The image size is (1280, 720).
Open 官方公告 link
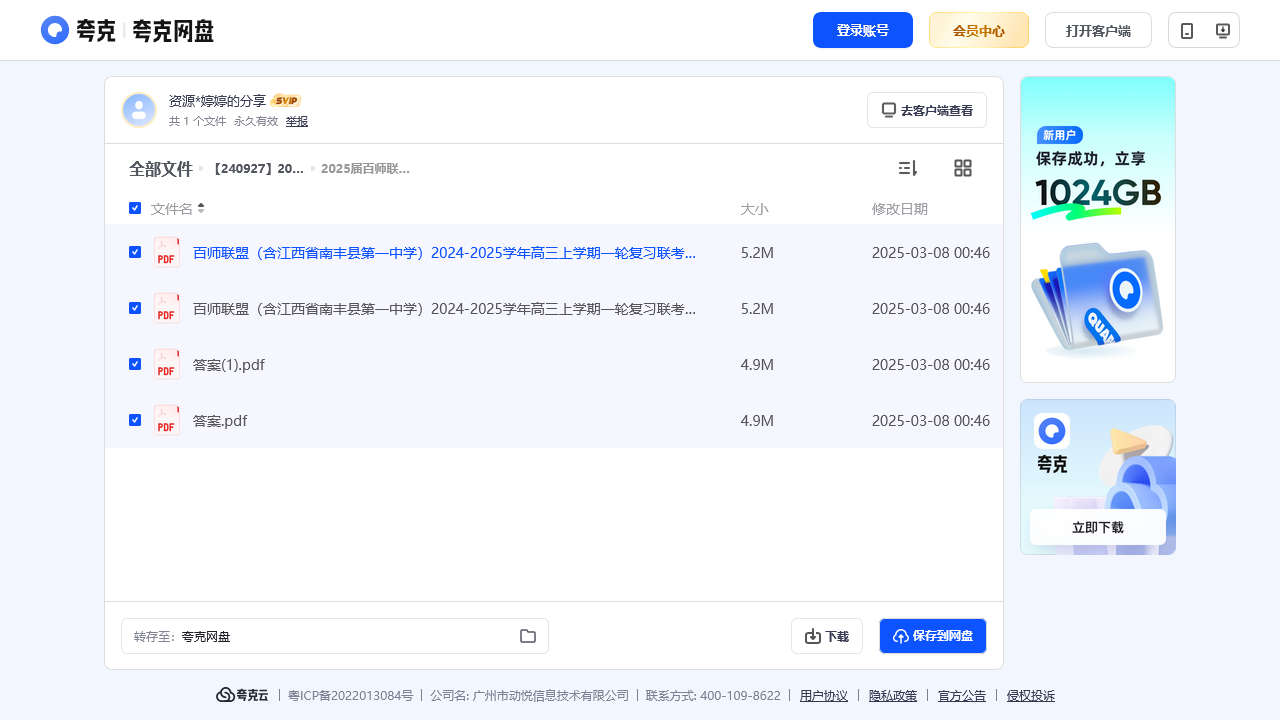click(962, 696)
